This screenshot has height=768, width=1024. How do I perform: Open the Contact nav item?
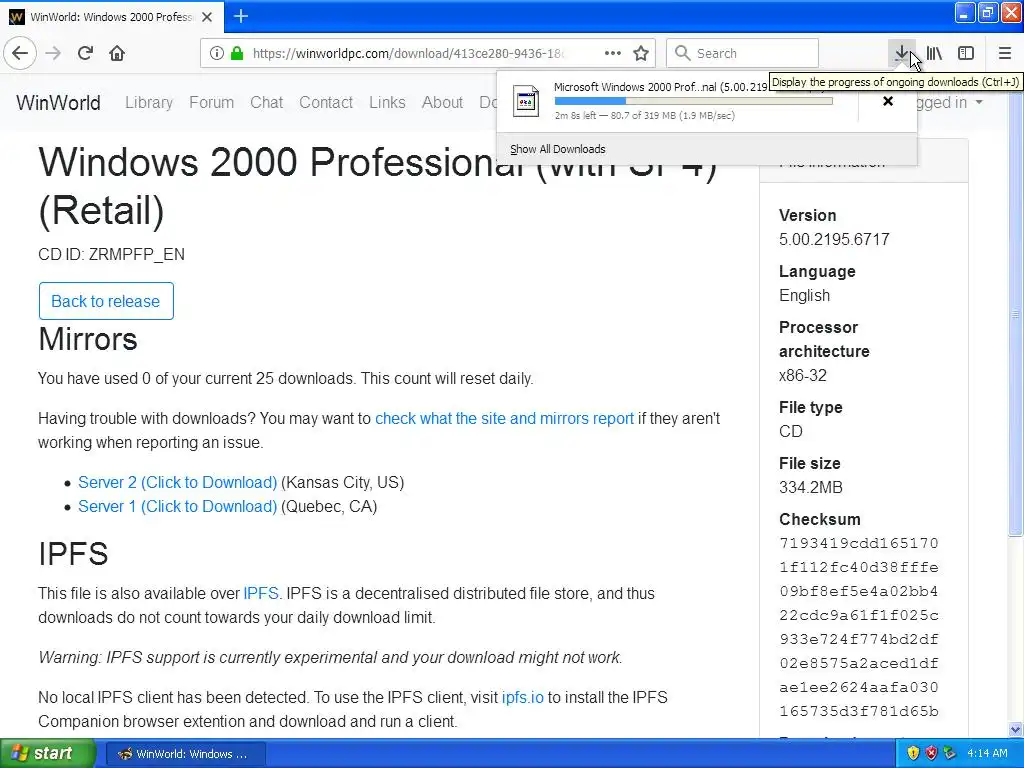coord(326,103)
